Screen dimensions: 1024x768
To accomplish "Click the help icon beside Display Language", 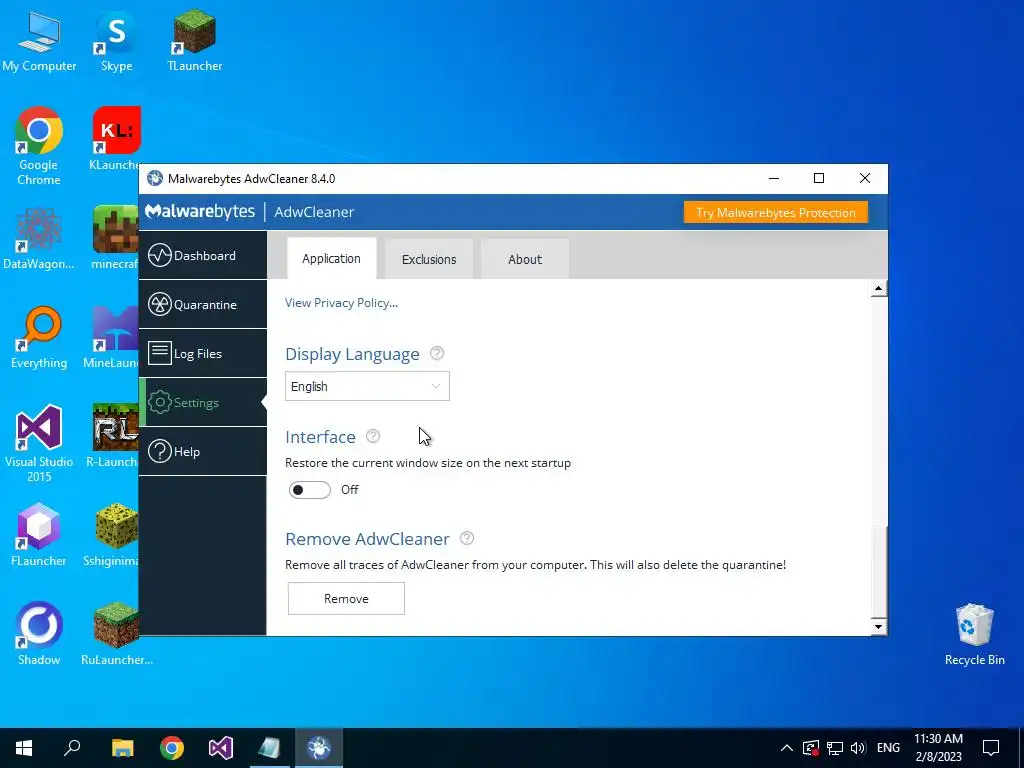I will click(x=437, y=353).
